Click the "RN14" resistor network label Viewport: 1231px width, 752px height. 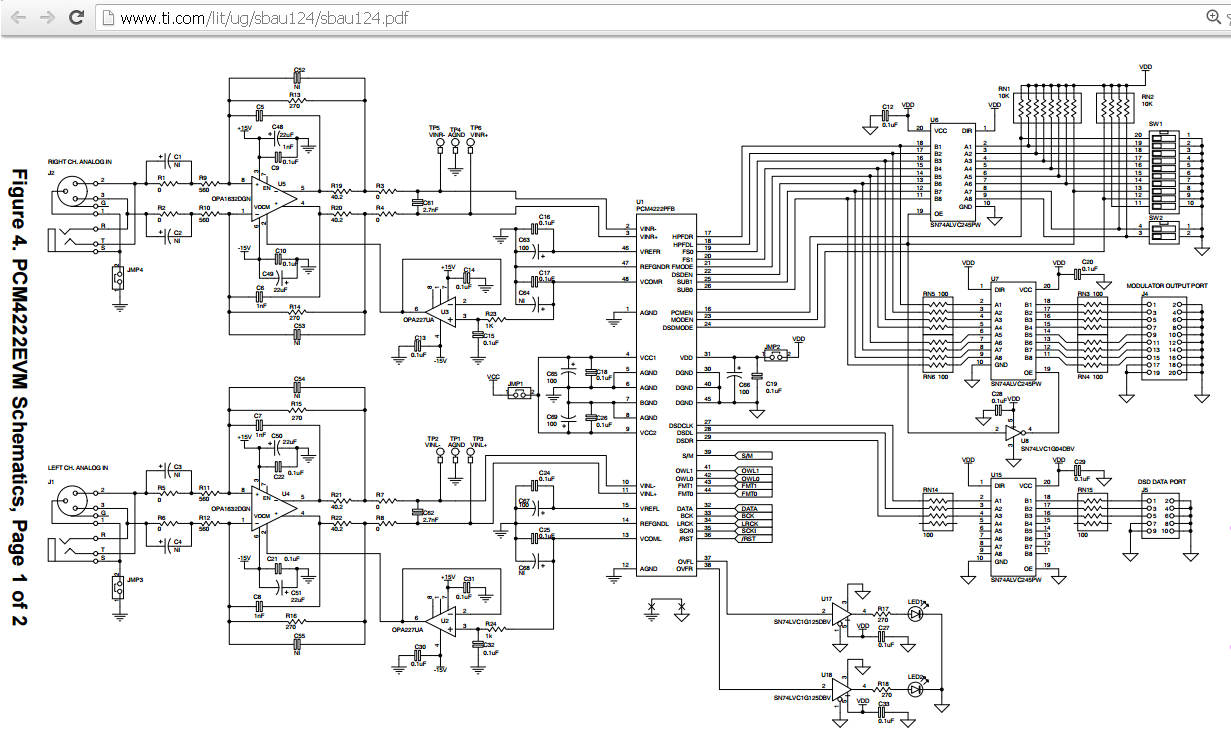point(931,490)
